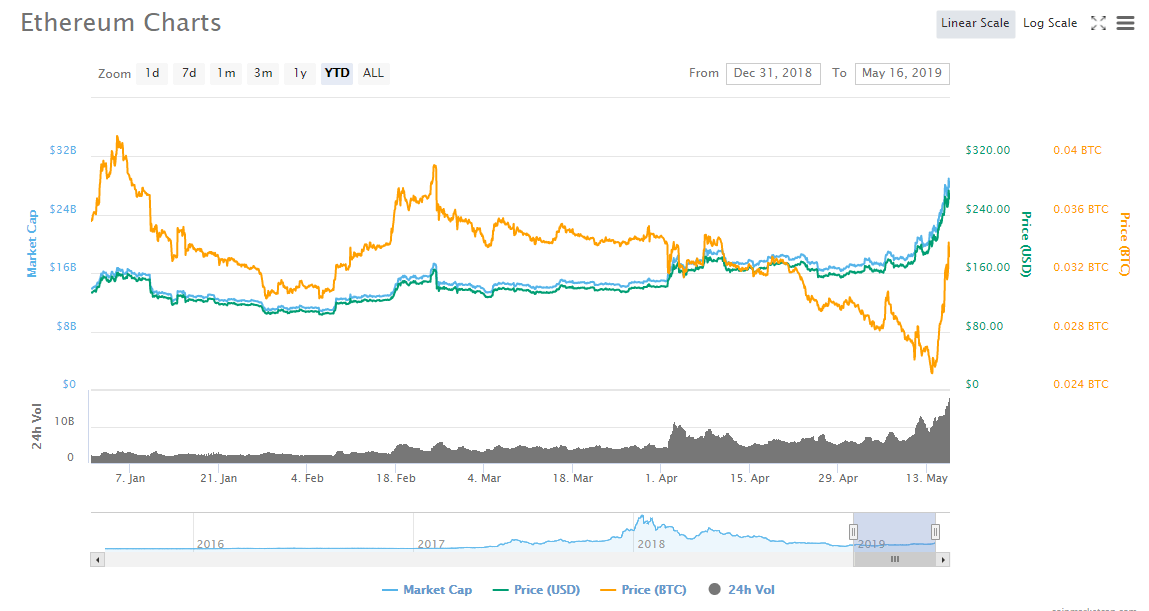Select the 1y zoom preset
The image size is (1149, 611).
point(299,73)
